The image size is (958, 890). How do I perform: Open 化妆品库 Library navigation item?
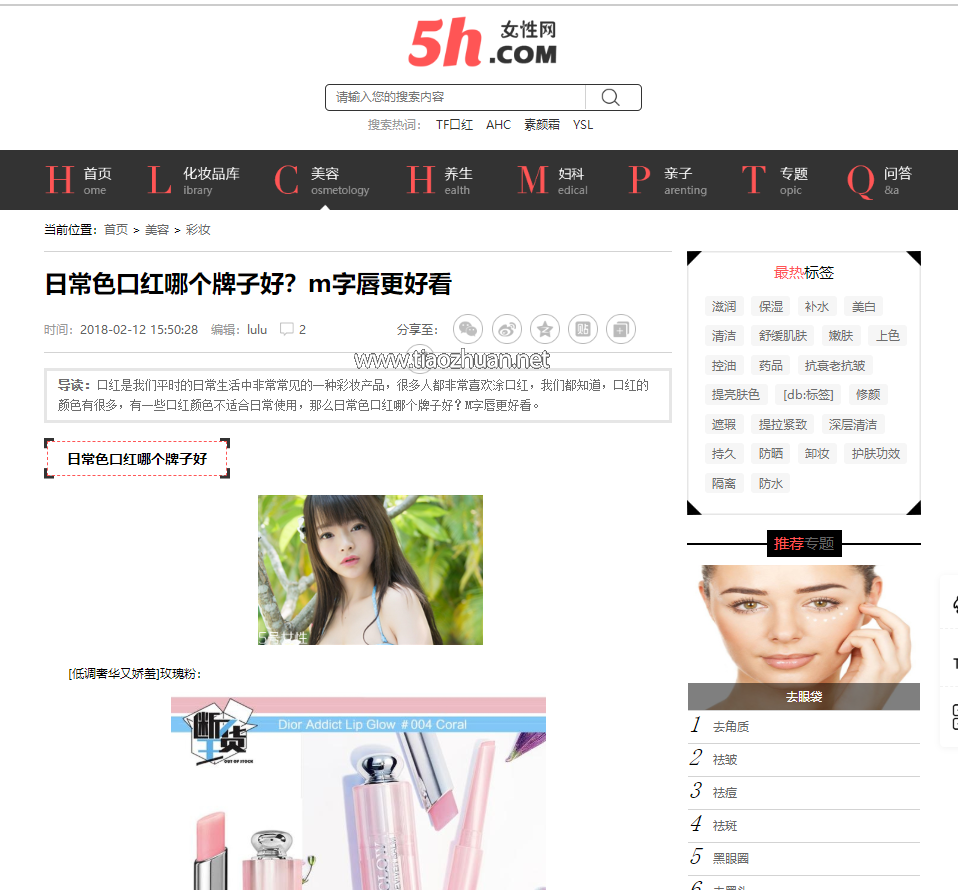pos(194,180)
